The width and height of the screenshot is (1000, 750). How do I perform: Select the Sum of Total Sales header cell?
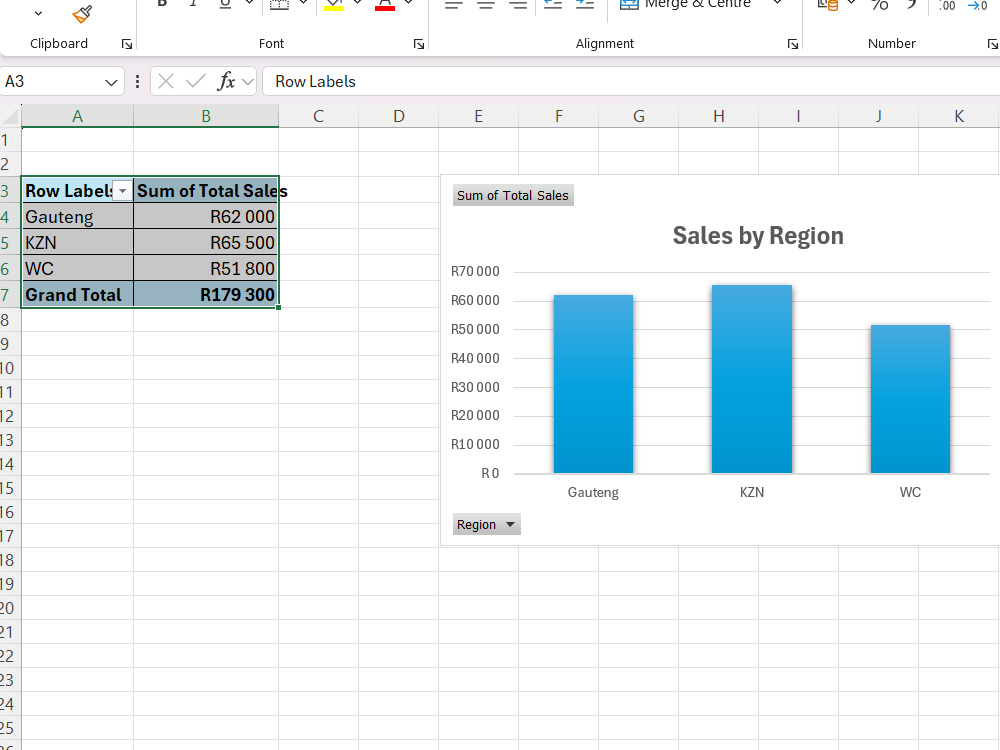206,191
